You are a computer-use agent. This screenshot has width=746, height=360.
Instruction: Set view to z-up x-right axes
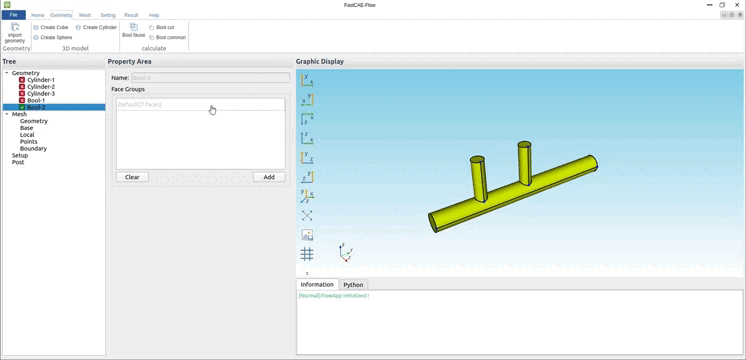click(307, 138)
